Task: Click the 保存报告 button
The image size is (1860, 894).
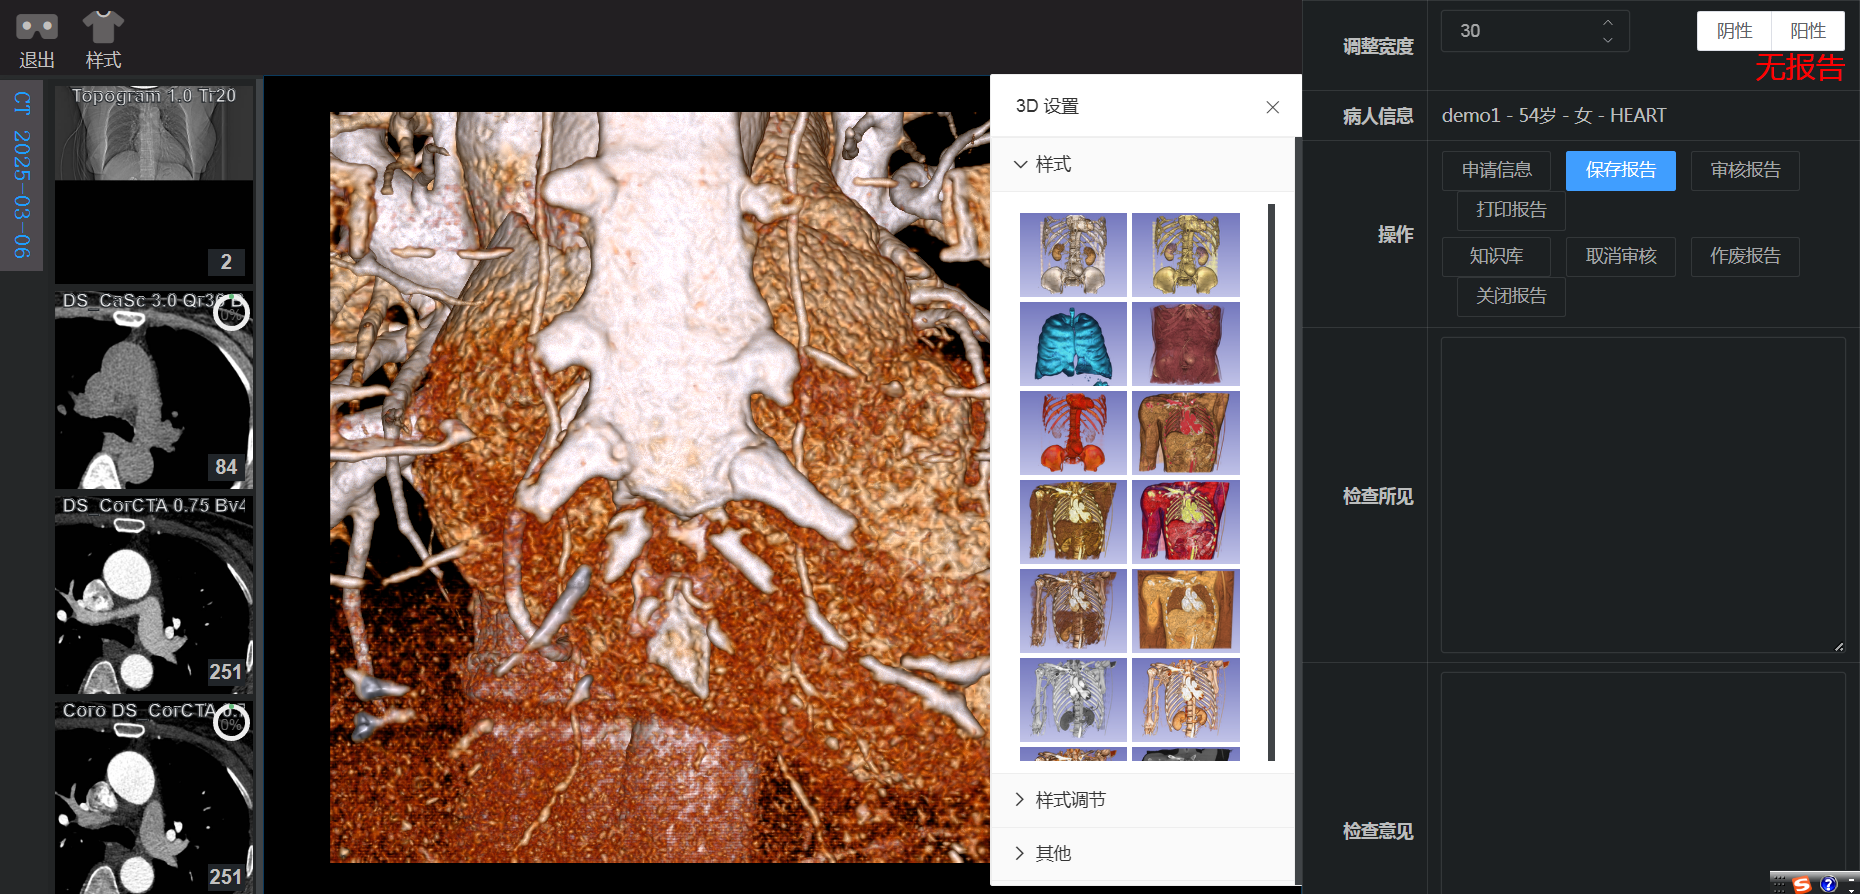Action: 1620,170
